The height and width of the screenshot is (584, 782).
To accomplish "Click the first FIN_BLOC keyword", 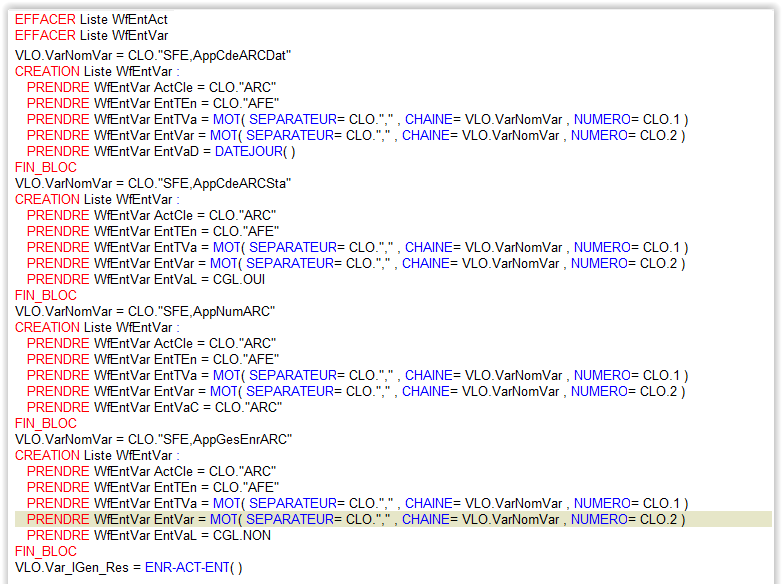I will click(x=46, y=167).
